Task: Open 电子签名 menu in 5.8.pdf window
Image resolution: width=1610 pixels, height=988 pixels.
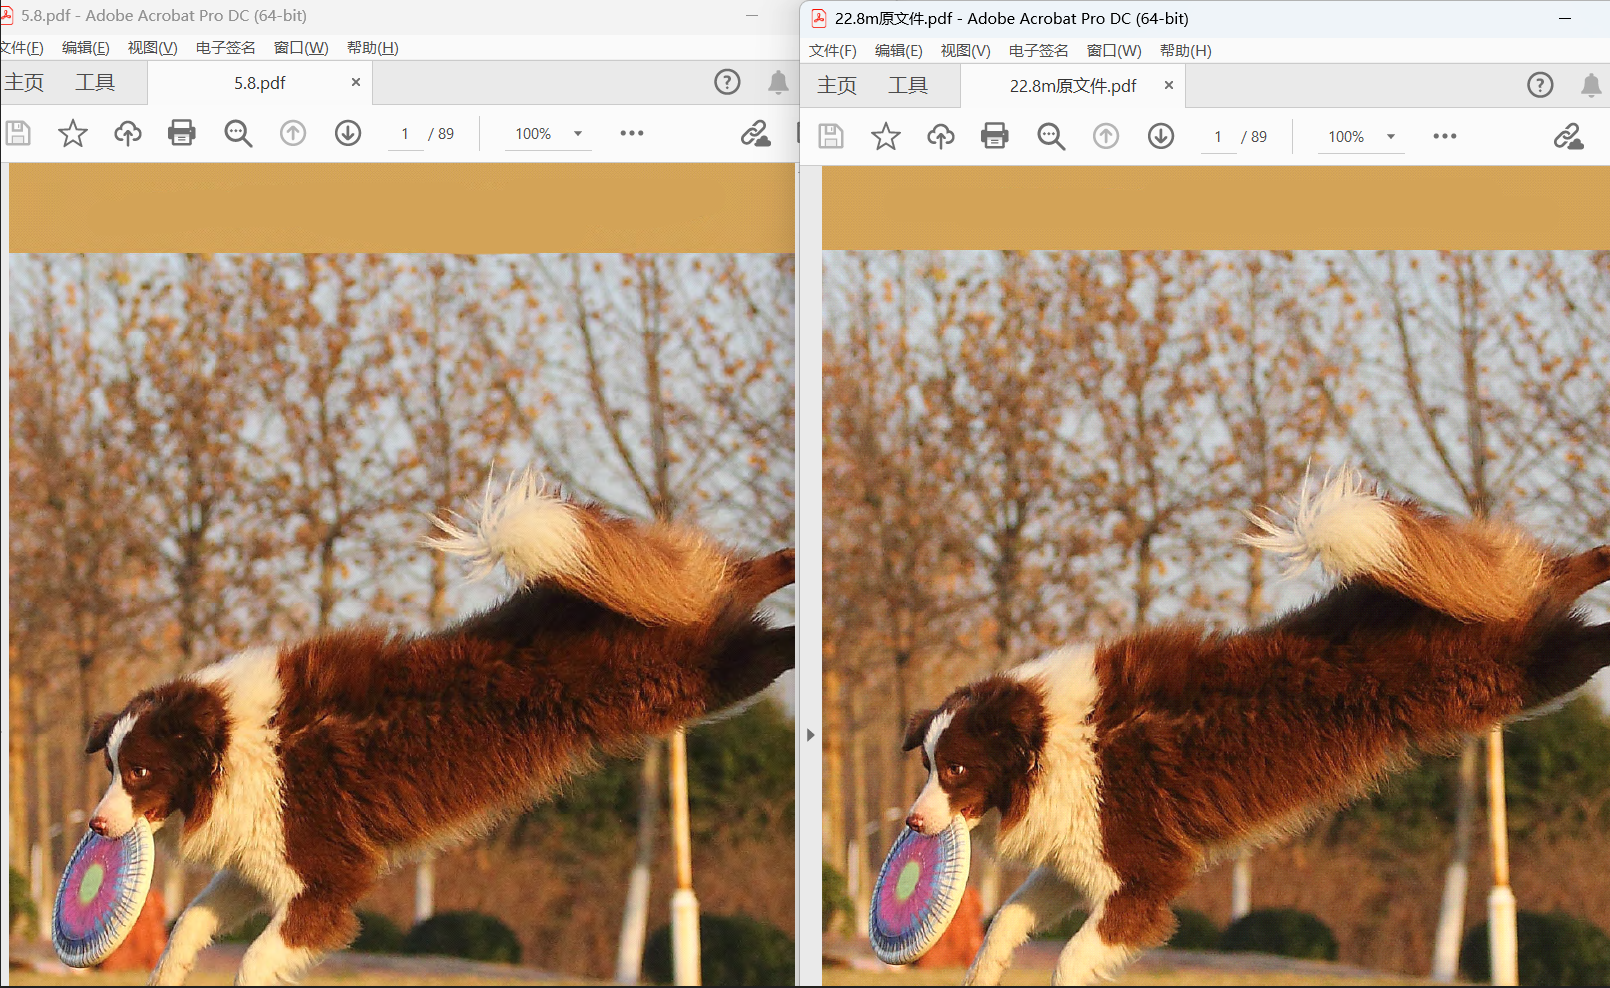Action: click(x=226, y=48)
